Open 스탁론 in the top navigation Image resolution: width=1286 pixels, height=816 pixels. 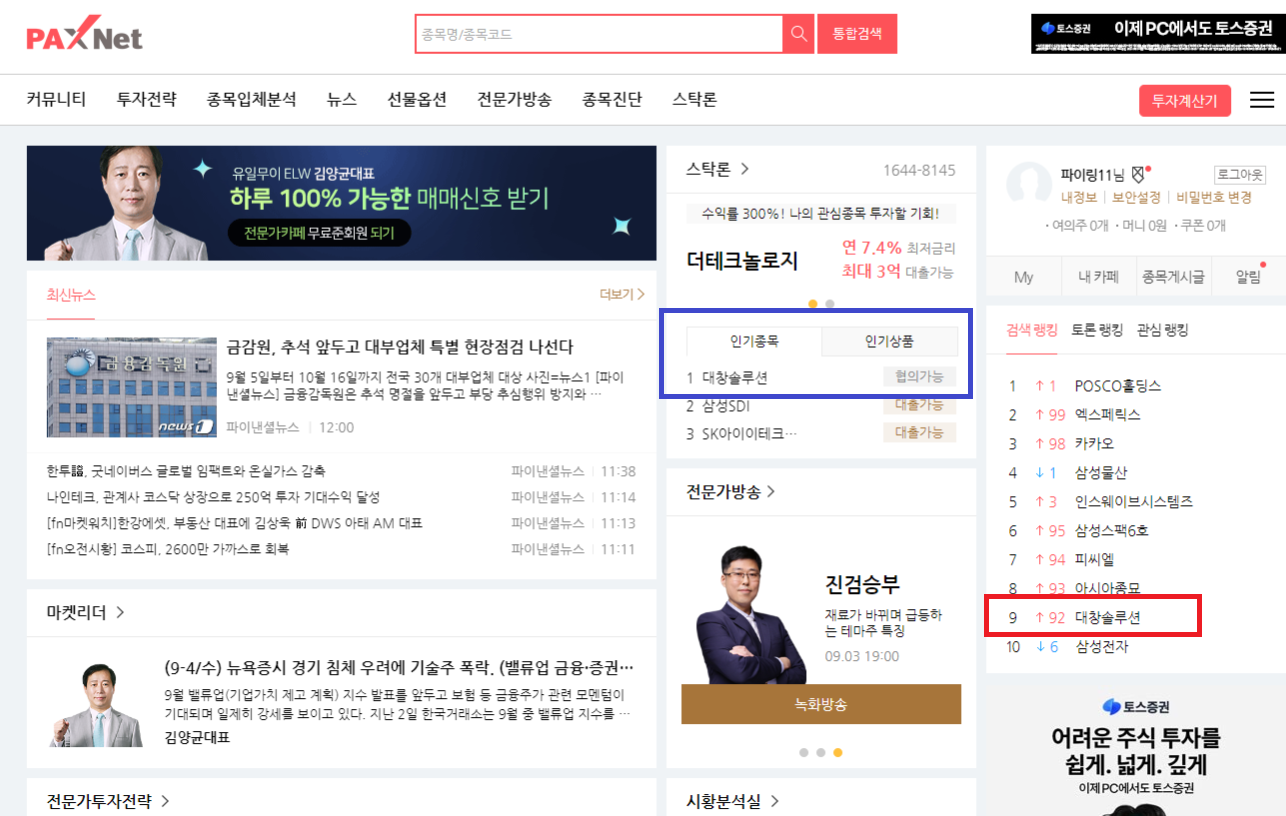(694, 100)
